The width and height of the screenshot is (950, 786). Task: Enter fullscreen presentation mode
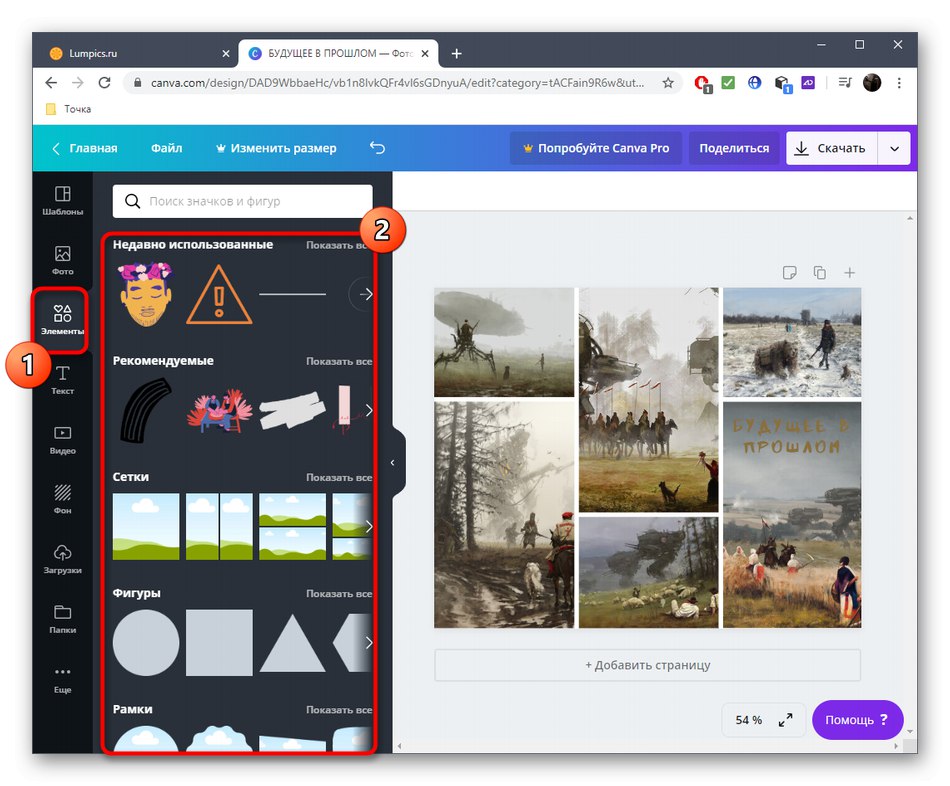pyautogui.click(x=785, y=720)
